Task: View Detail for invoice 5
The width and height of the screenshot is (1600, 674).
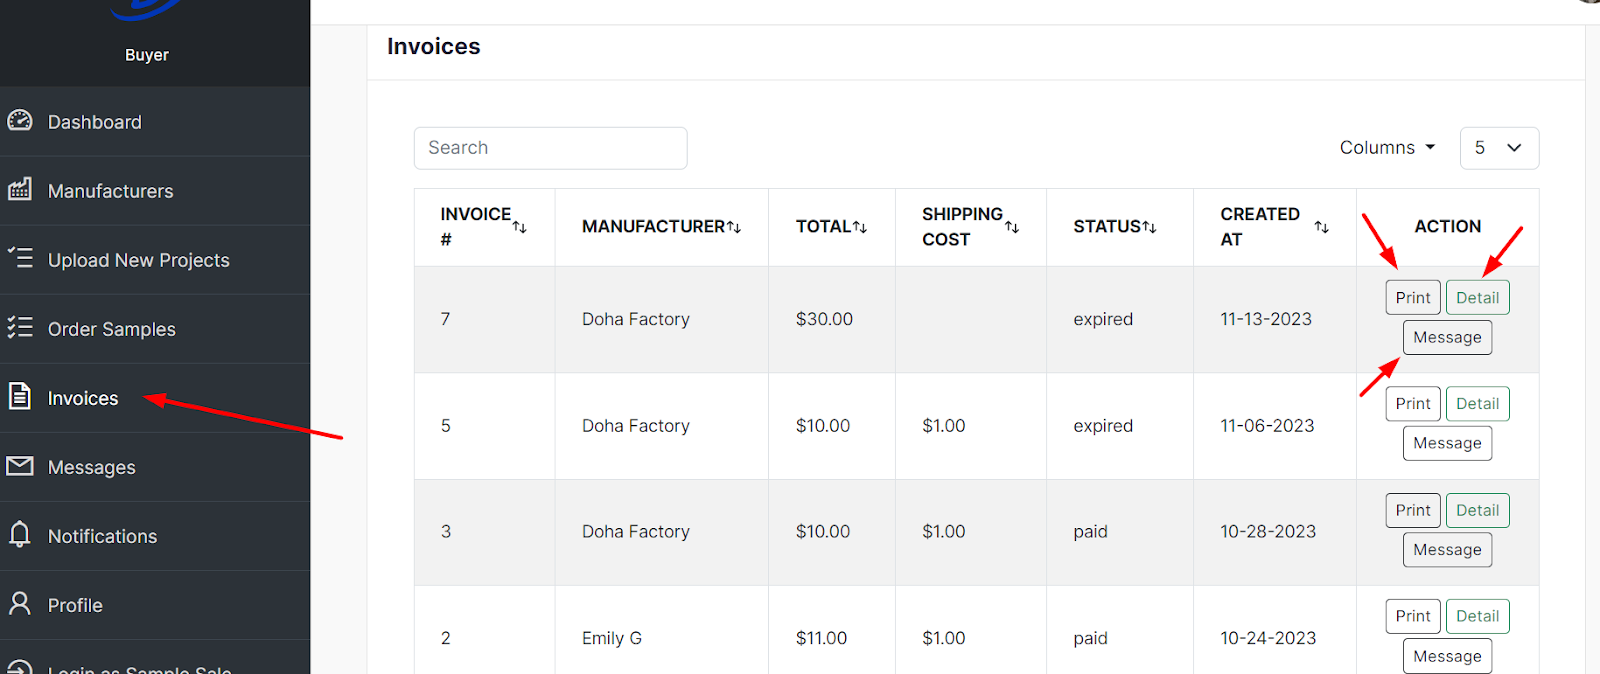Action: click(x=1477, y=404)
